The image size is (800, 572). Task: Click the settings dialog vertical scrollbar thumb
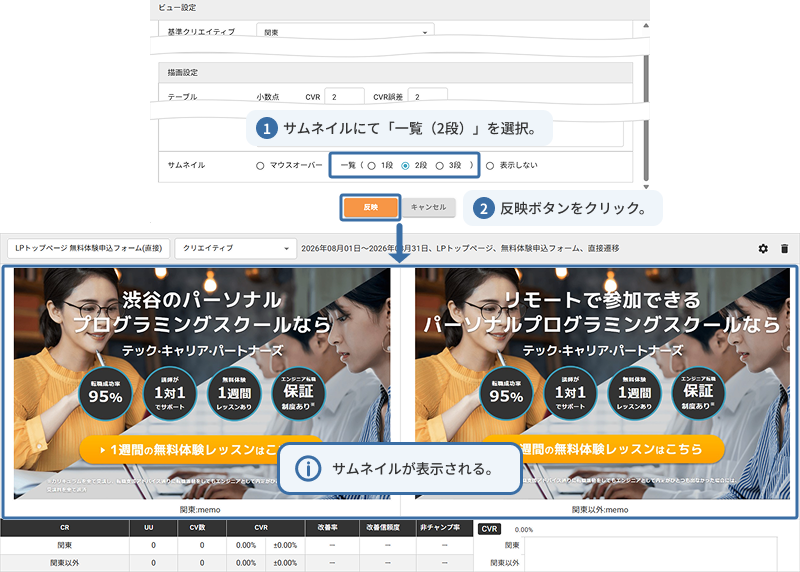[646, 117]
